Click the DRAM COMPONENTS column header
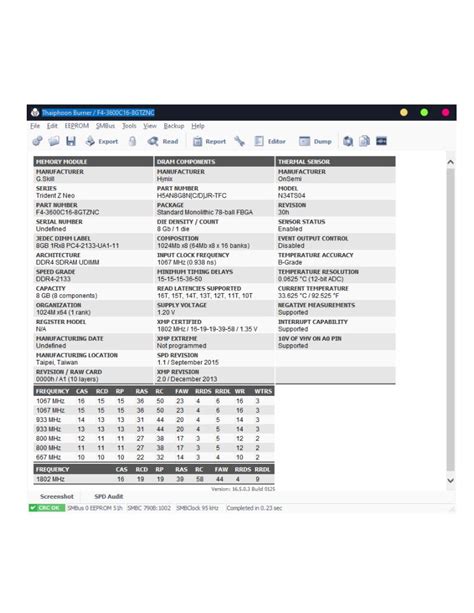This screenshot has height=613, width=474. click(214, 161)
